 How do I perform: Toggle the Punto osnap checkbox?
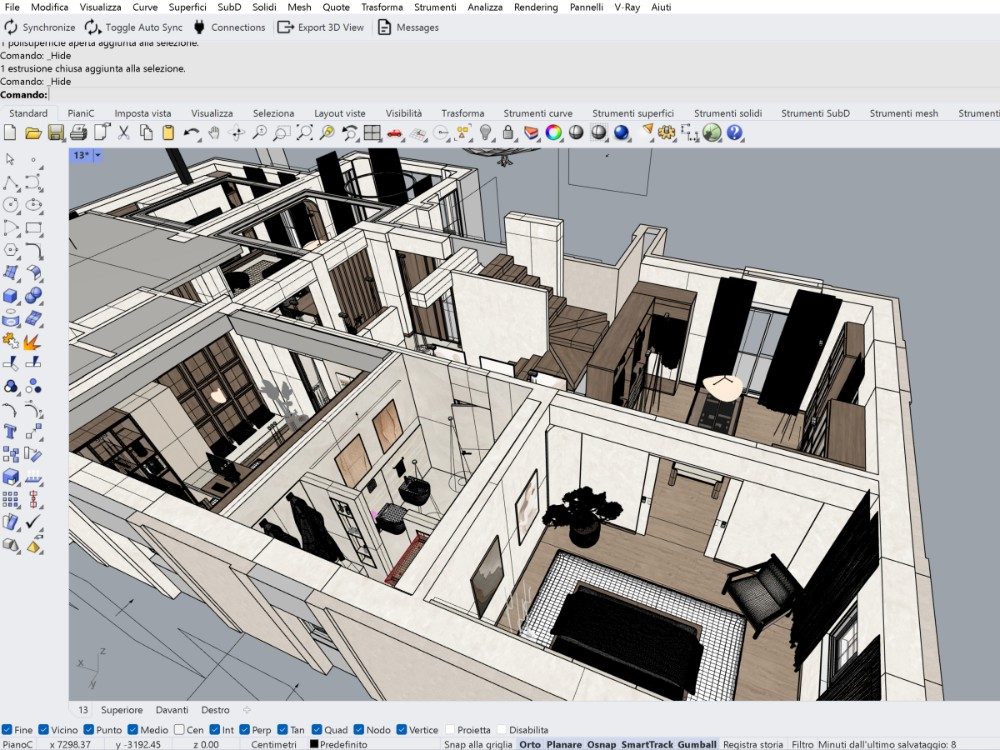click(89, 730)
